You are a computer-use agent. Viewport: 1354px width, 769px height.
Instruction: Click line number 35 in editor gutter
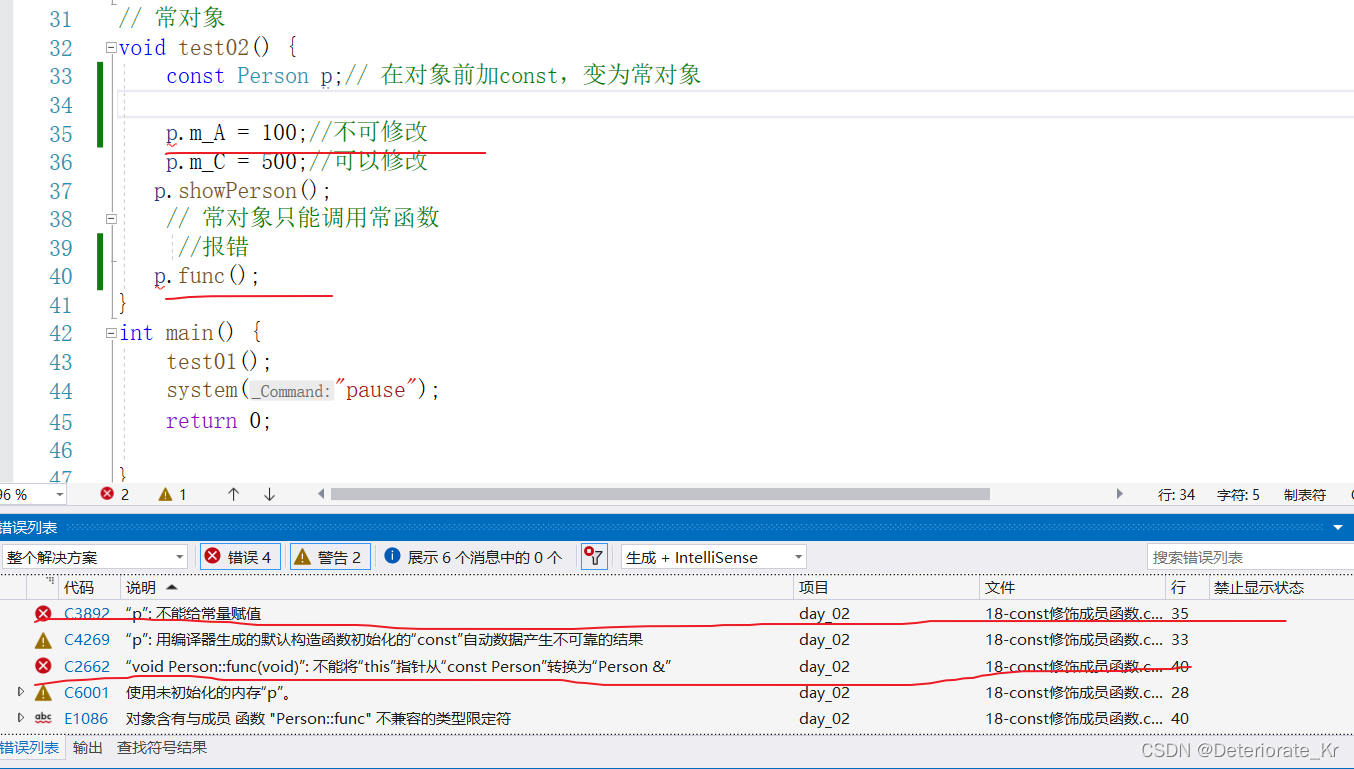pos(61,134)
